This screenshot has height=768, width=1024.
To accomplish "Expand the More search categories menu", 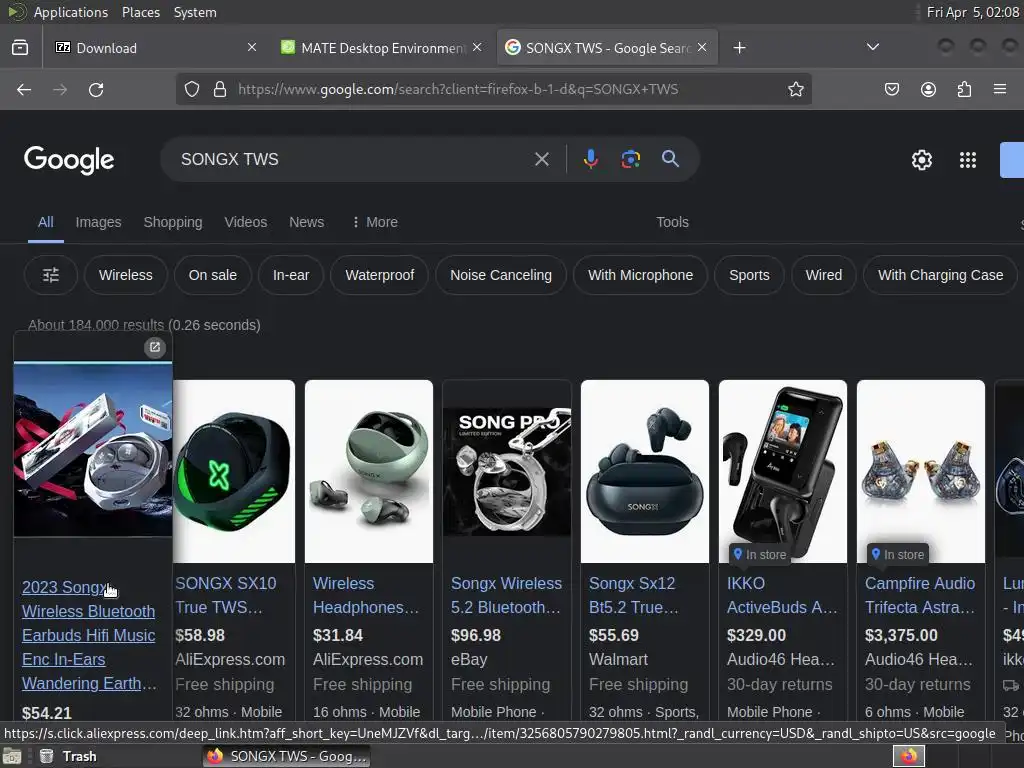I will (x=374, y=222).
